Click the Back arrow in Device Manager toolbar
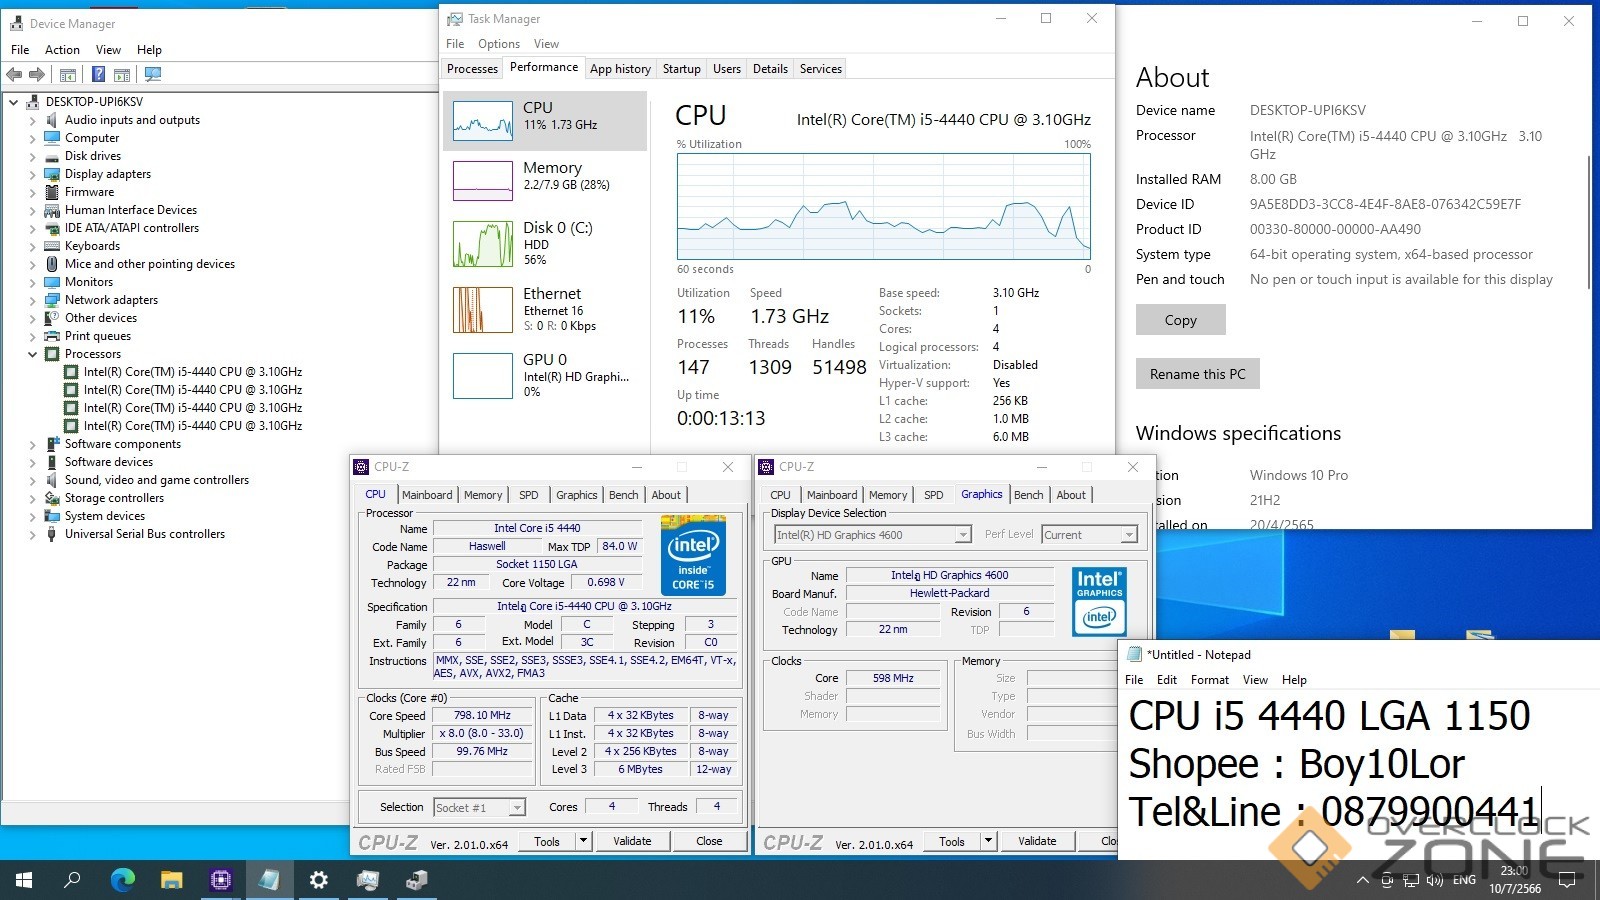 (14, 74)
